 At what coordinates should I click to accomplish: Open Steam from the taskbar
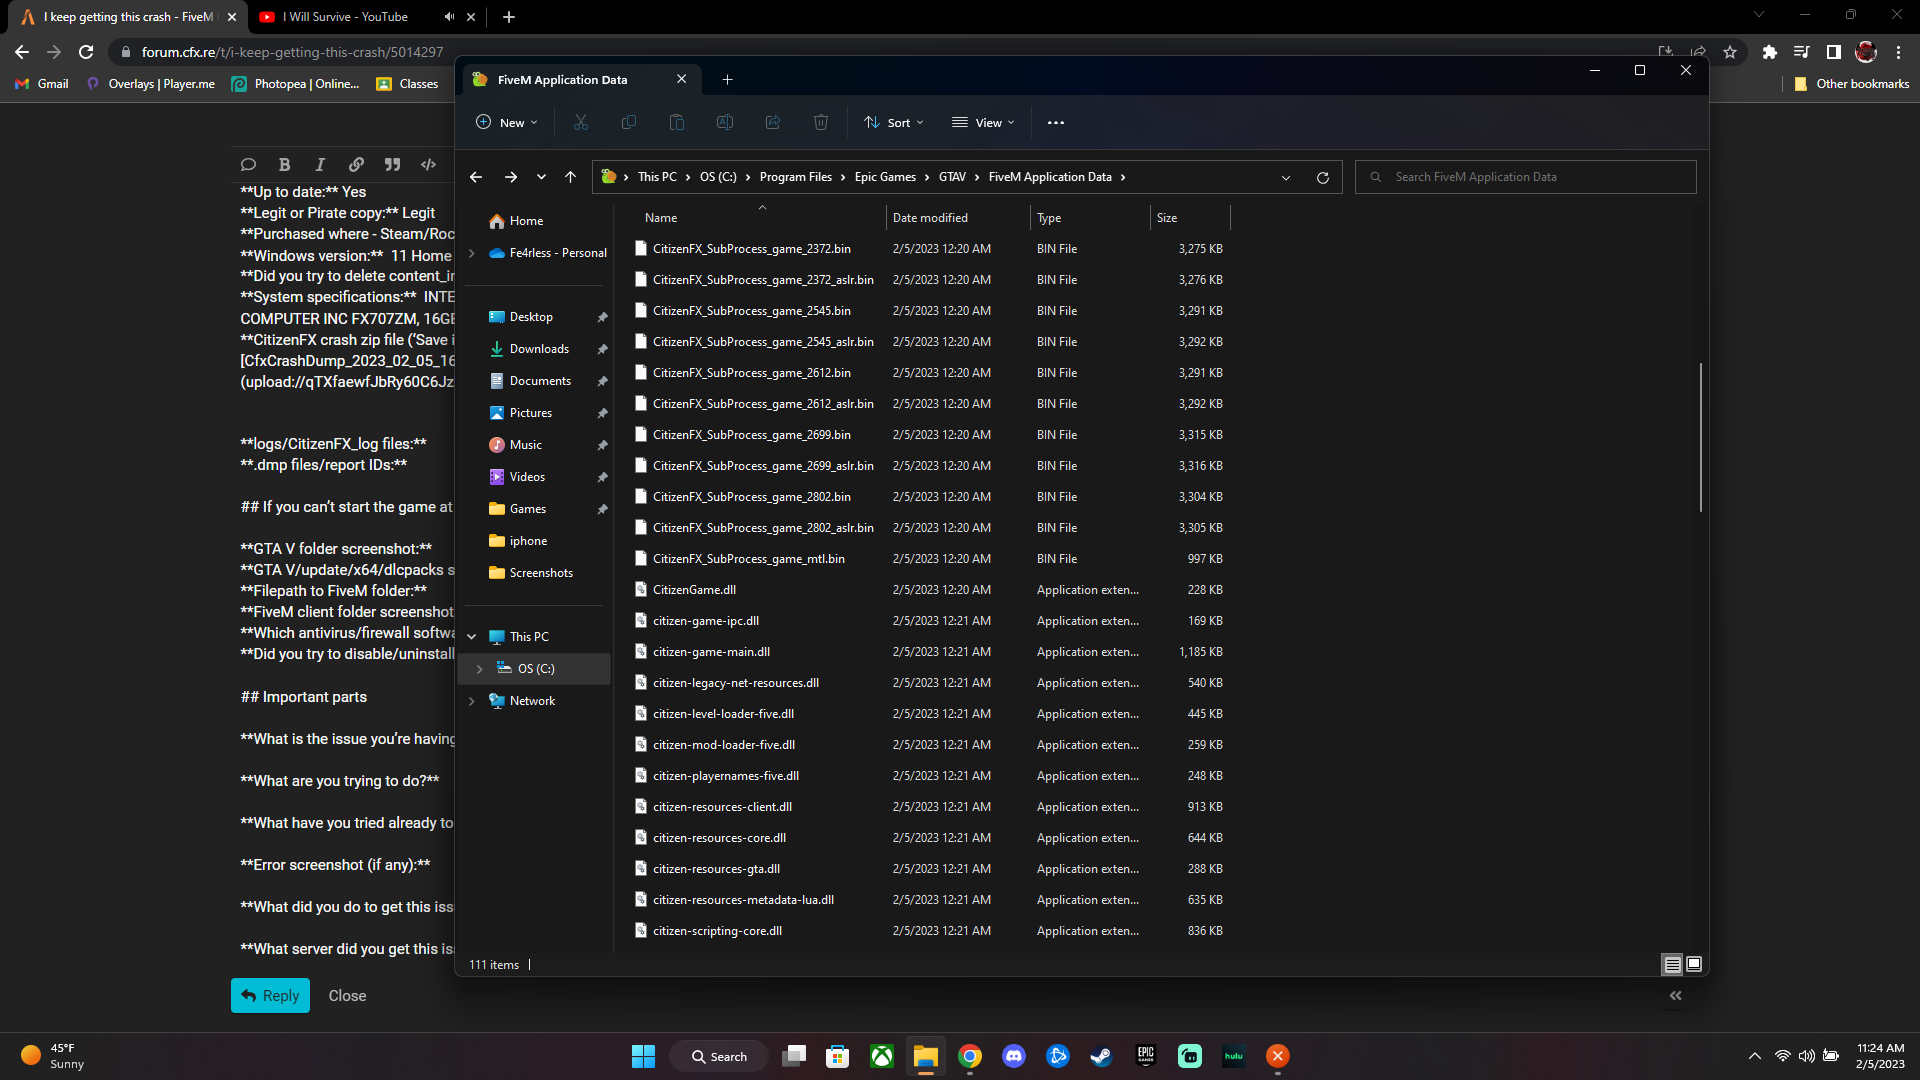(1102, 1056)
